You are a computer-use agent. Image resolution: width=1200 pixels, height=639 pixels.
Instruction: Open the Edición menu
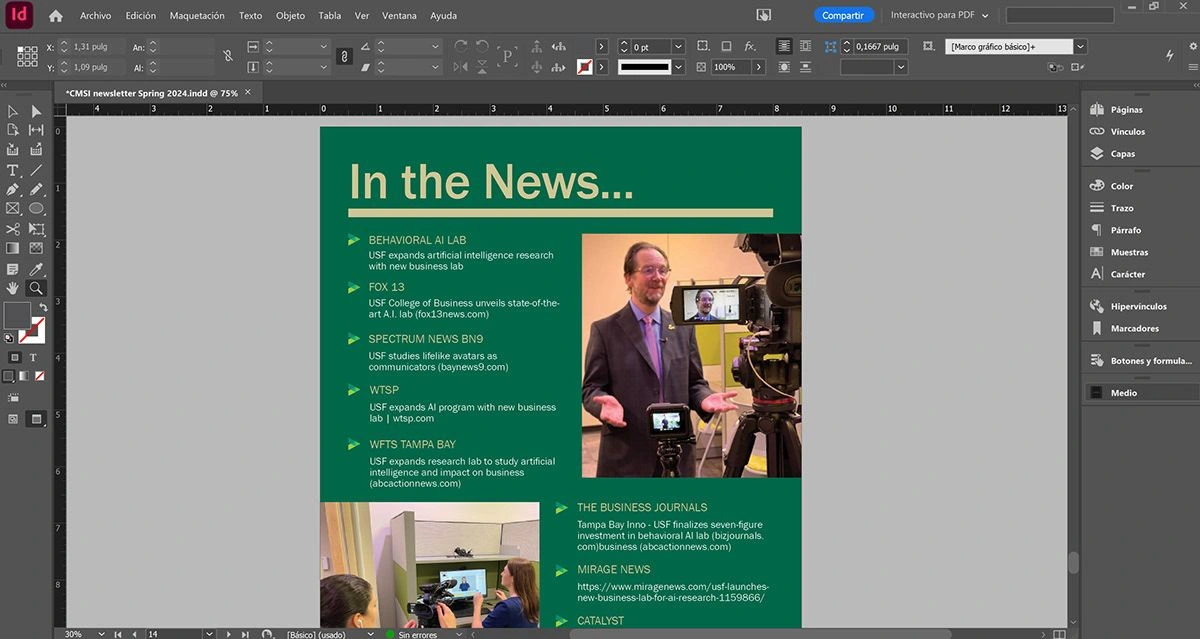pyautogui.click(x=141, y=16)
